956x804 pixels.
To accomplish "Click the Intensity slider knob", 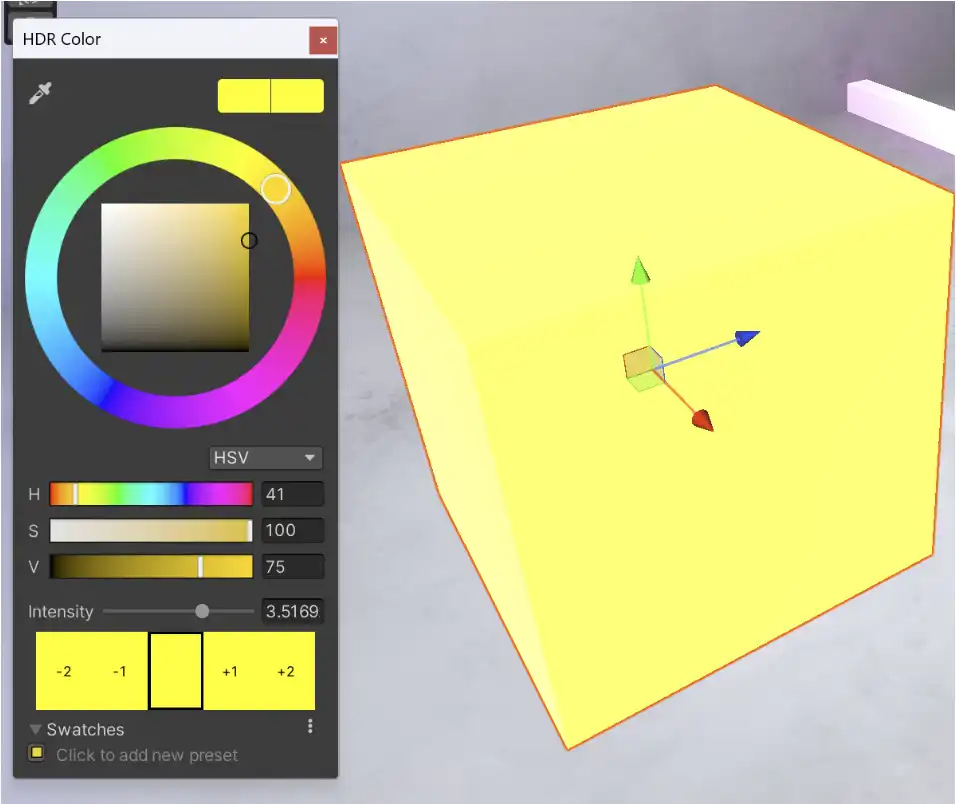I will click(x=202, y=611).
